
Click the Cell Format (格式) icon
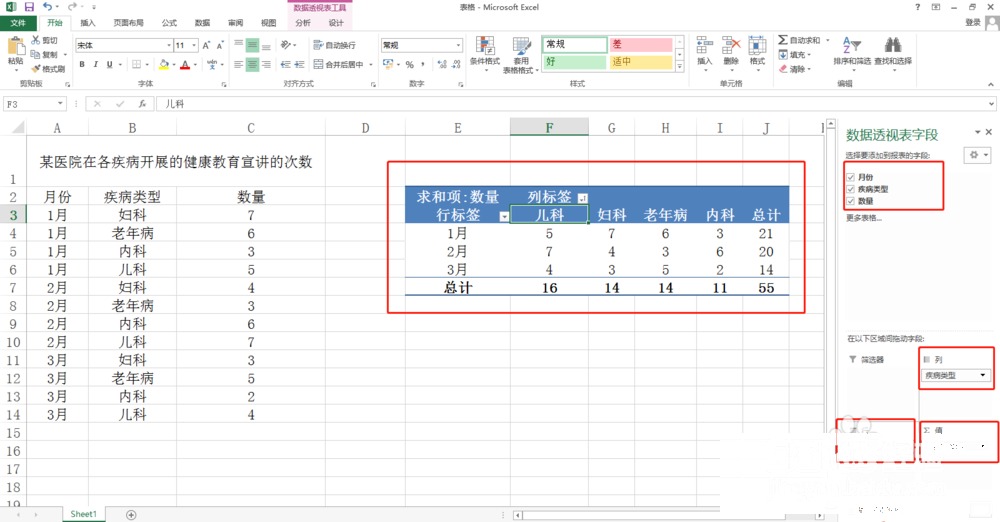point(757,45)
